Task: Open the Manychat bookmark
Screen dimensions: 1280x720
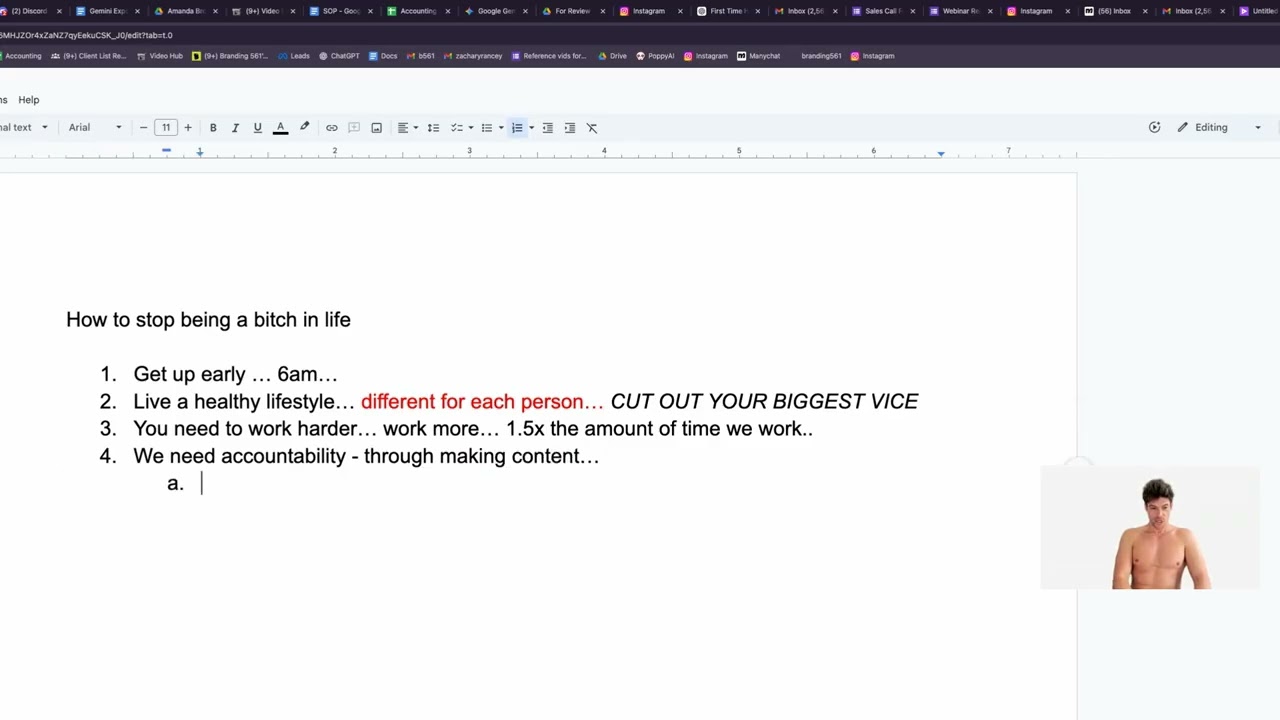Action: pos(758,56)
